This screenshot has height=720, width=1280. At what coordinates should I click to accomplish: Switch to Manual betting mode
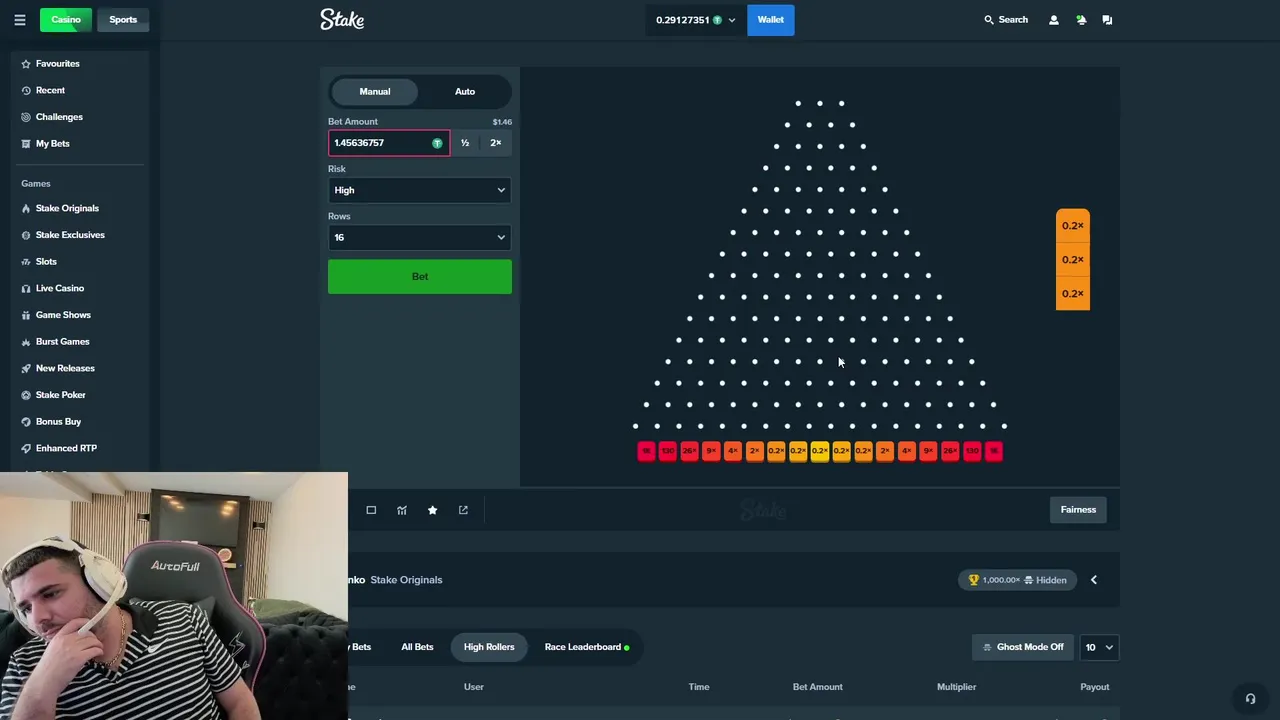(375, 91)
